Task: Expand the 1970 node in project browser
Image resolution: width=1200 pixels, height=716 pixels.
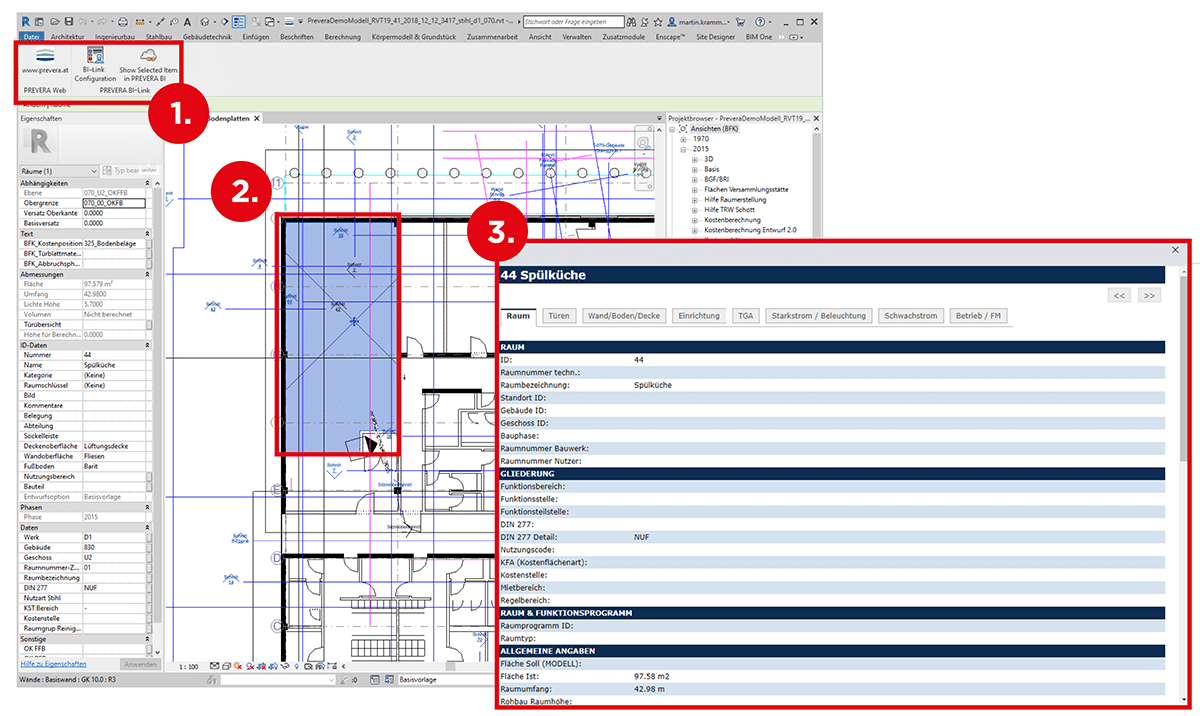Action: click(x=684, y=140)
